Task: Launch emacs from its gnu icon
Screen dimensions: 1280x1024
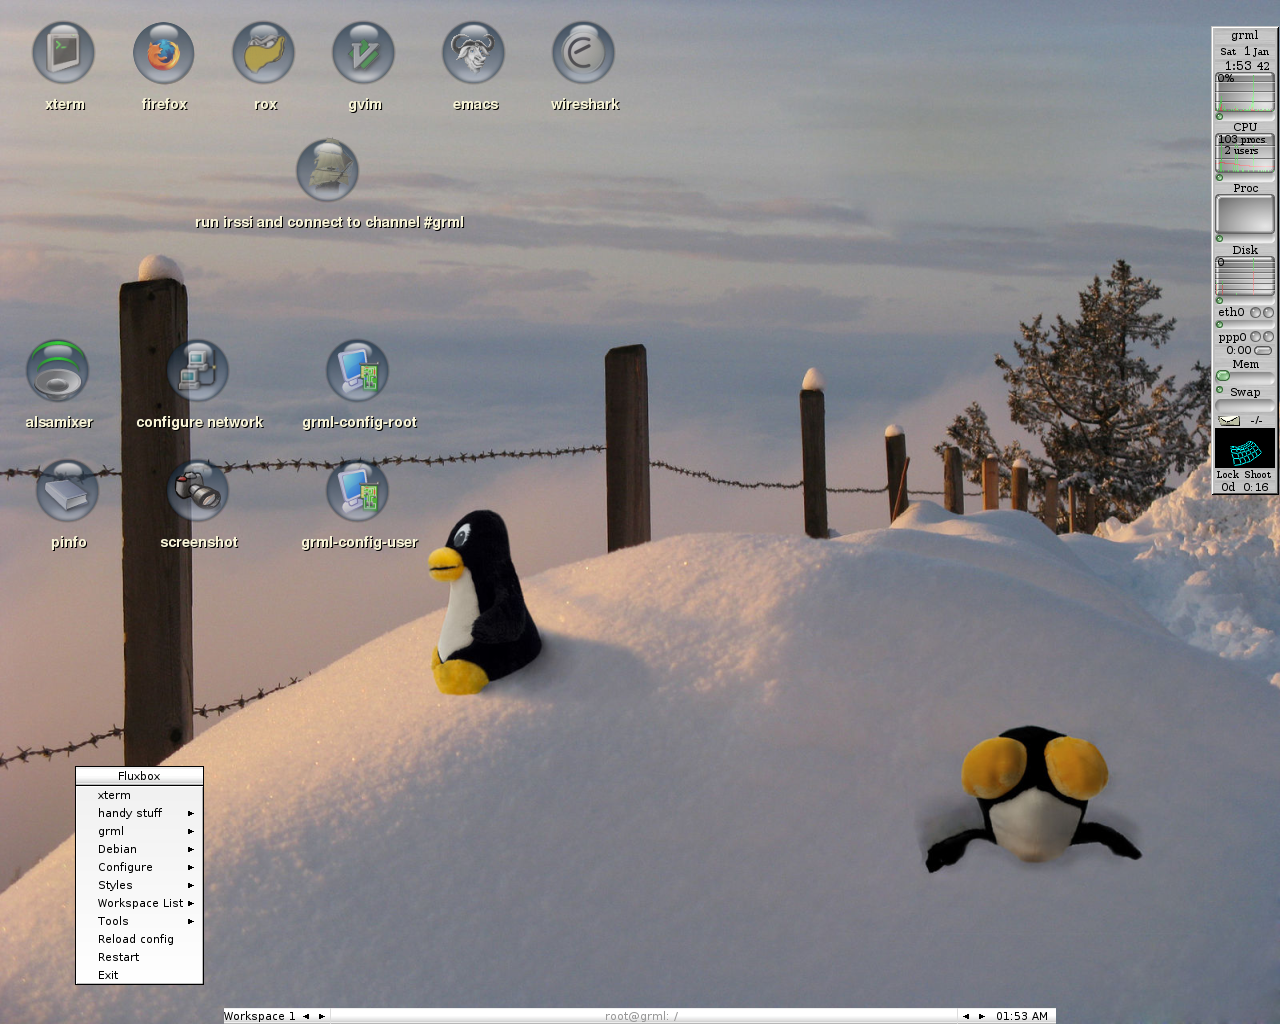Action: click(474, 54)
